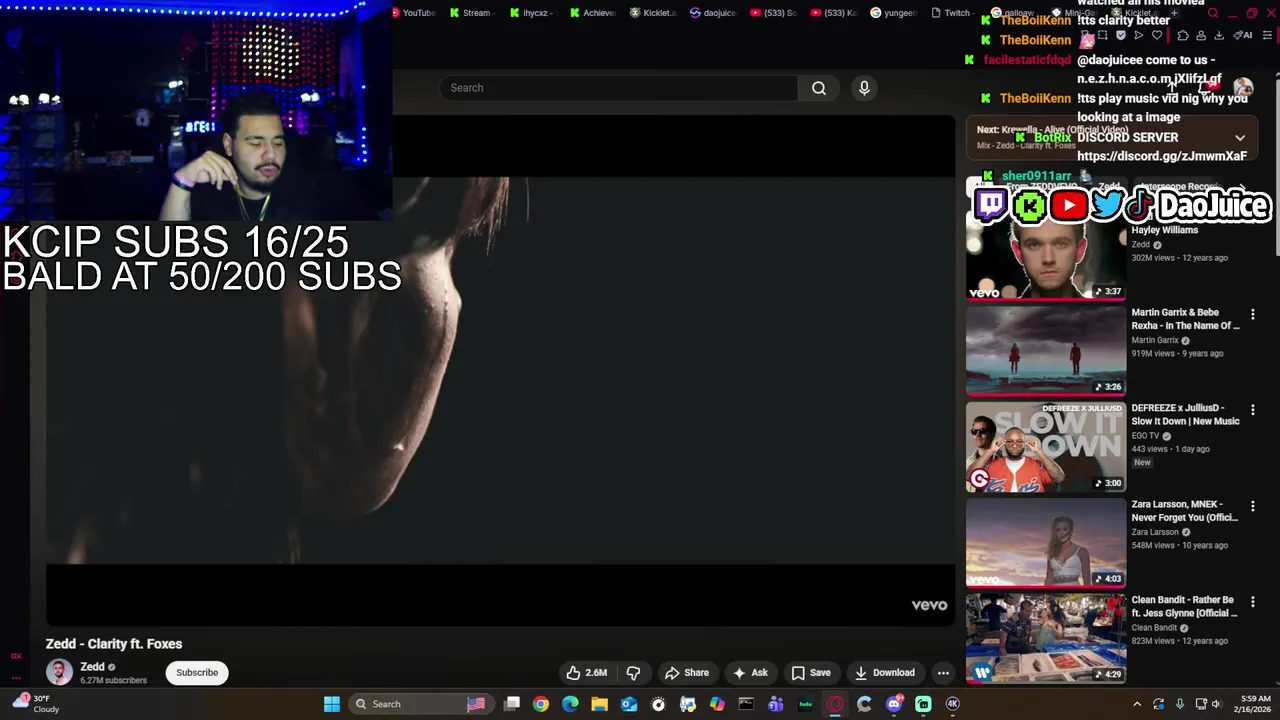This screenshot has height=720, width=1280.
Task: Share the video using Share button
Action: click(687, 673)
